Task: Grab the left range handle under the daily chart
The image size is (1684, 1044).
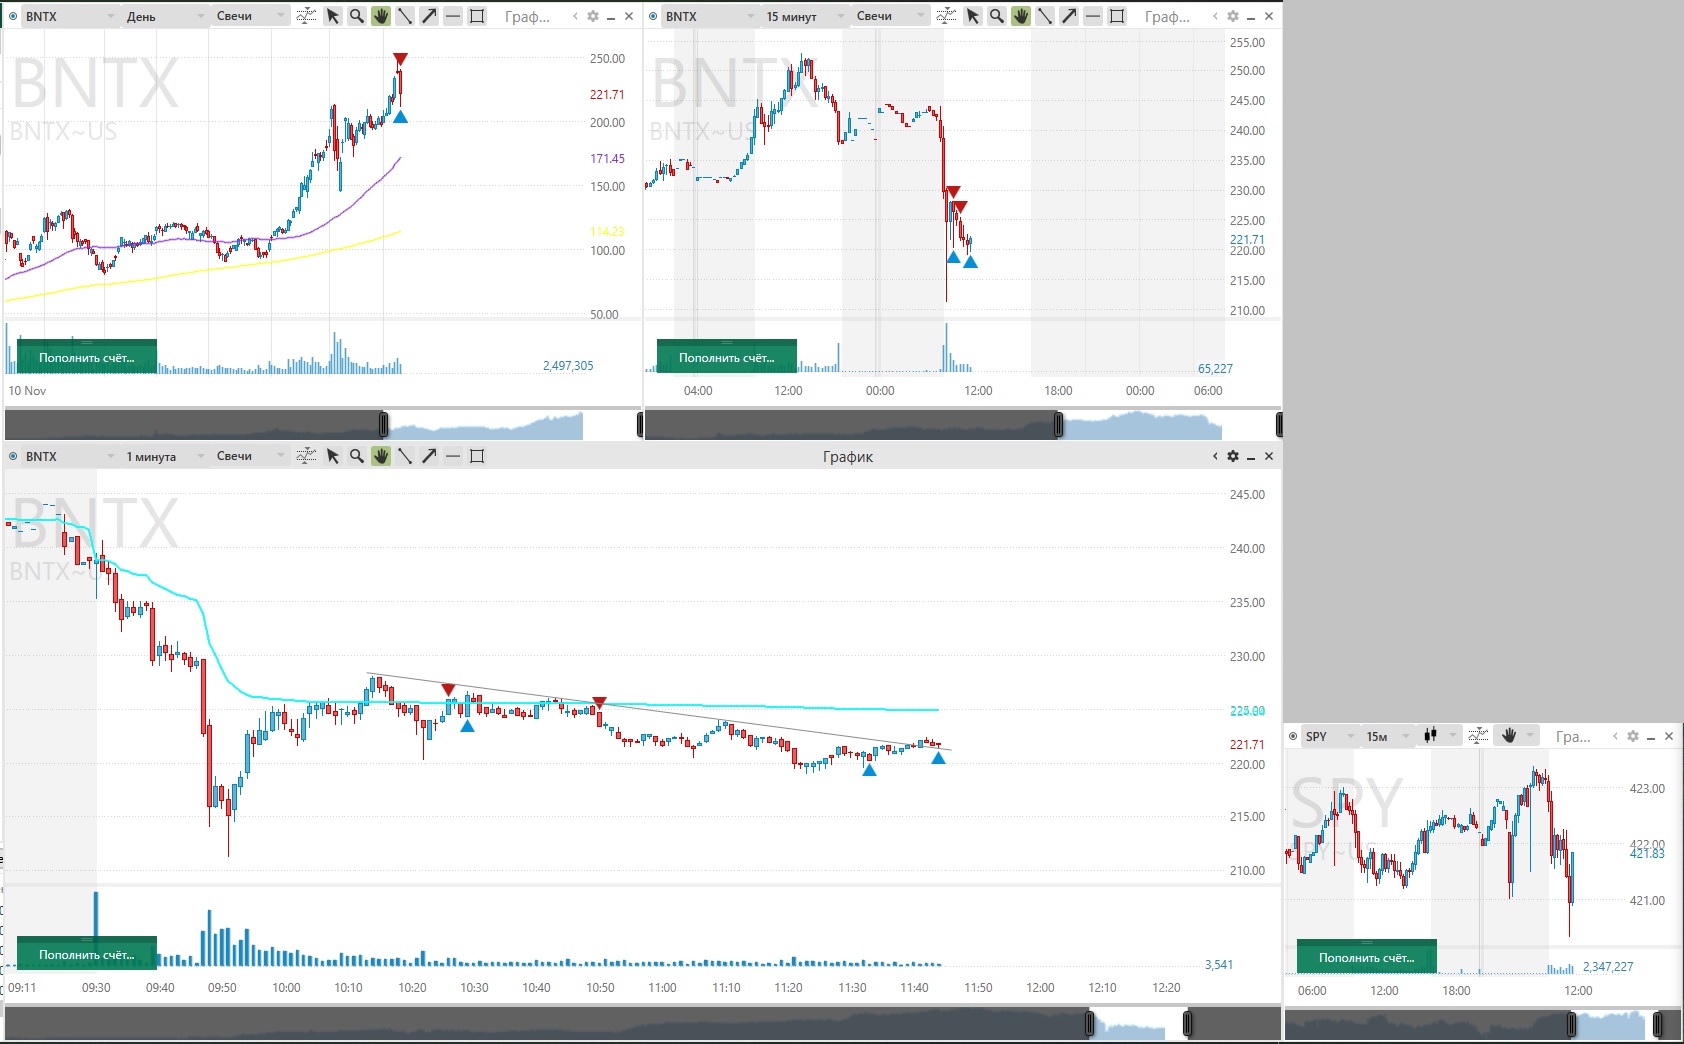Action: tap(383, 425)
